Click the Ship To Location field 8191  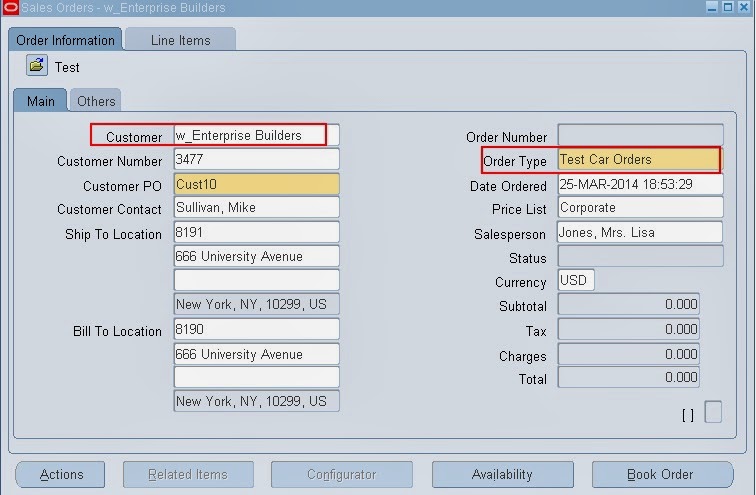point(256,232)
